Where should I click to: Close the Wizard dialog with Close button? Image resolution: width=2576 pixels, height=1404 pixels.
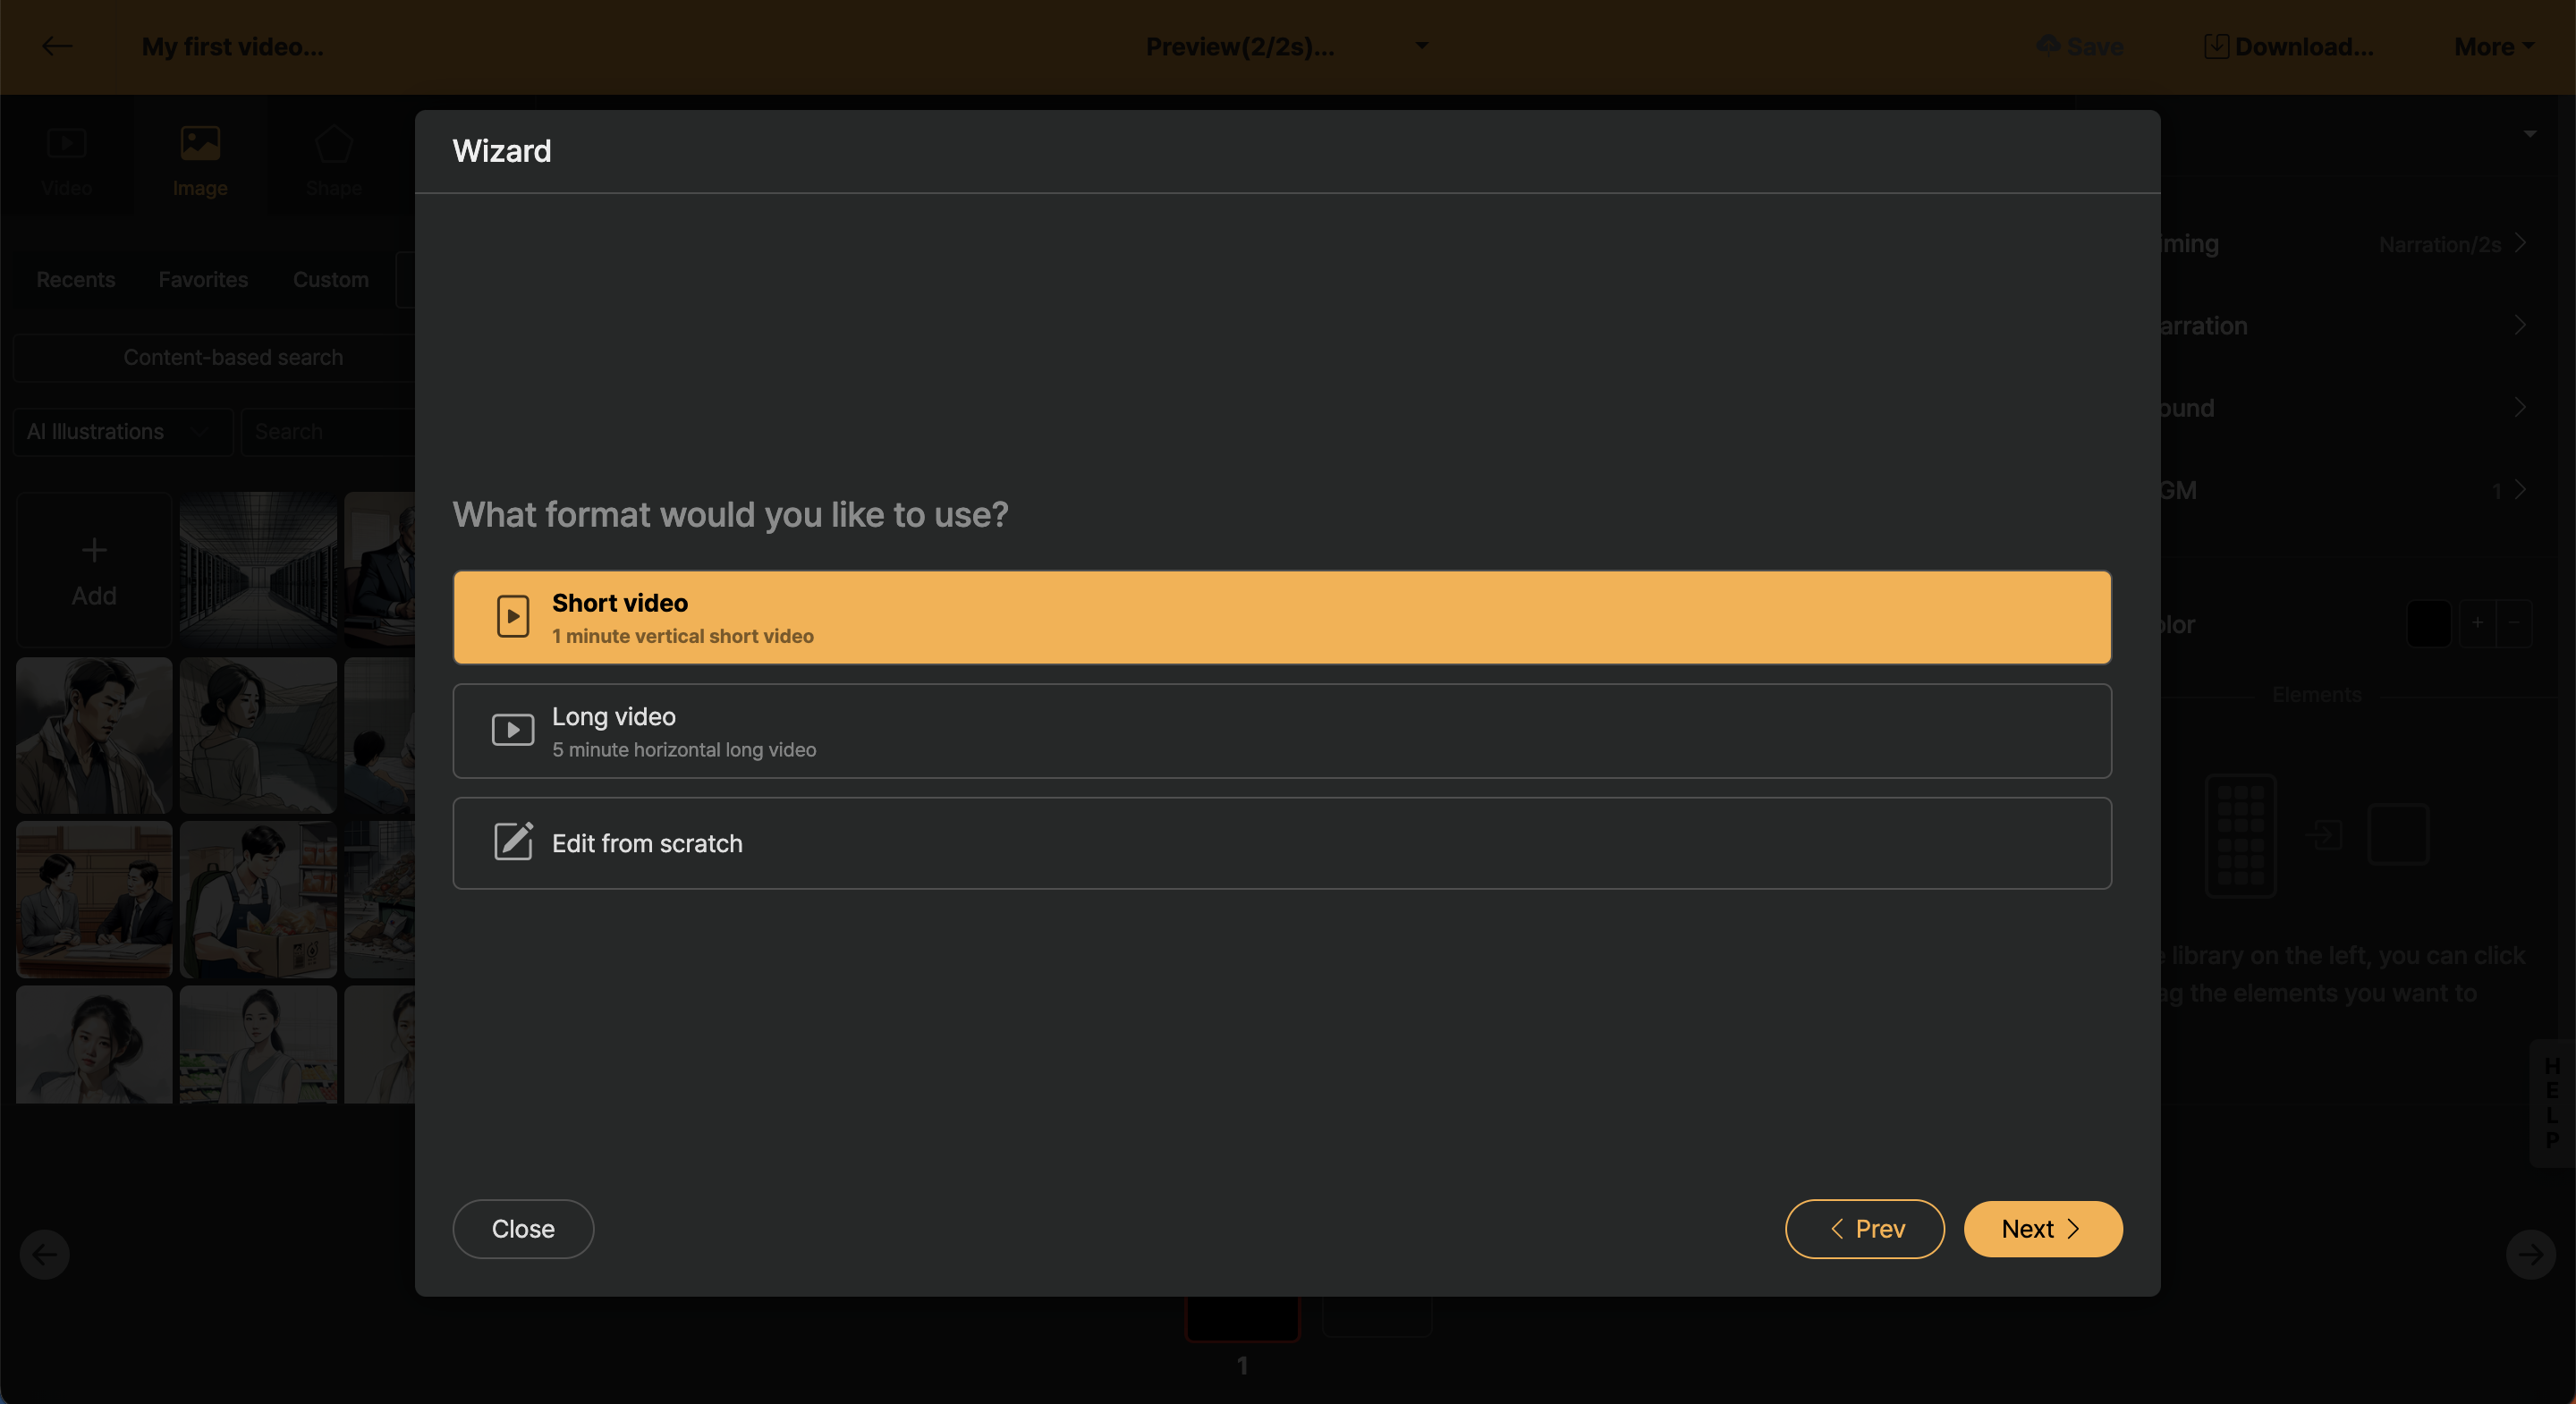(x=523, y=1229)
